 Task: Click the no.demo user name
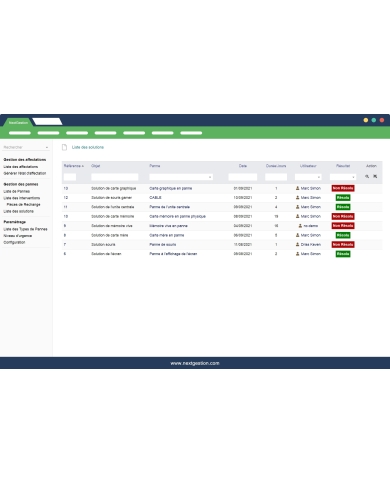coord(311,226)
